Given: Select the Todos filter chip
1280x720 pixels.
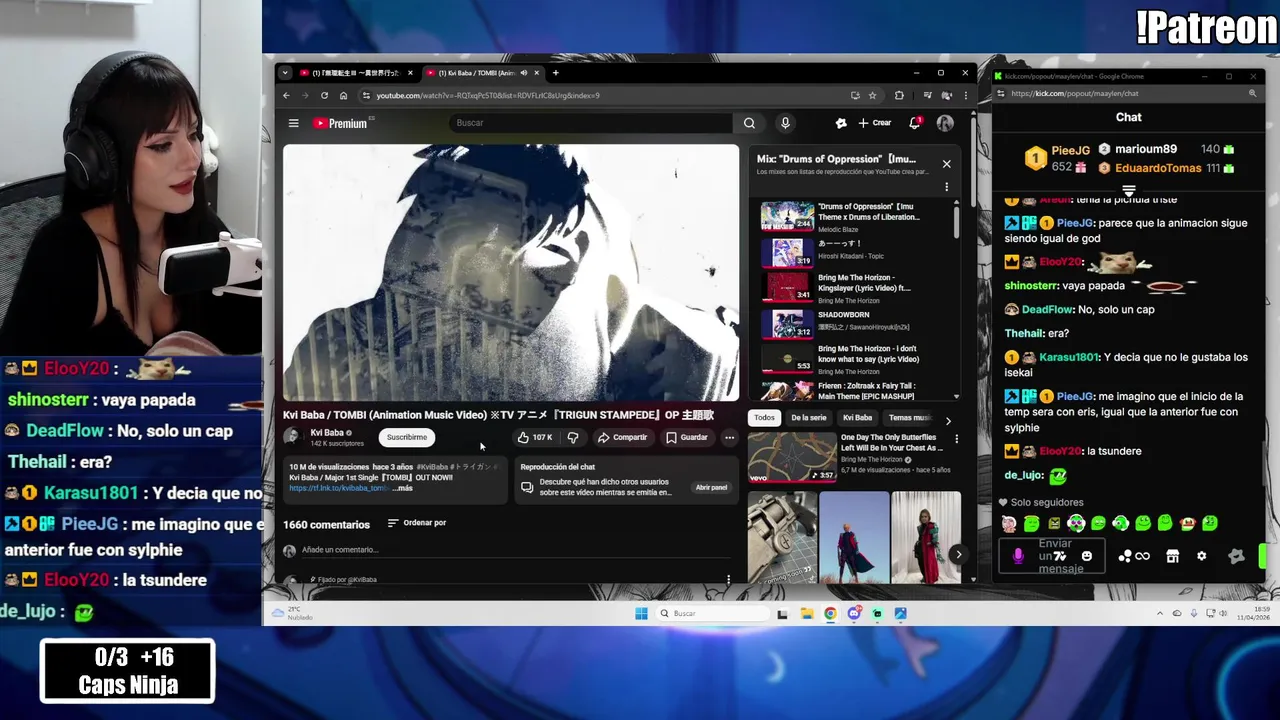Looking at the screenshot, I should [764, 417].
